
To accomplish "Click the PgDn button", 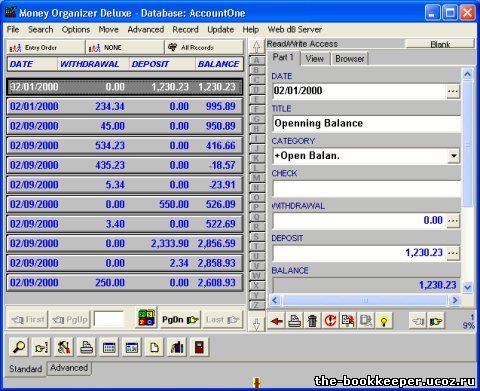I will coord(180,320).
